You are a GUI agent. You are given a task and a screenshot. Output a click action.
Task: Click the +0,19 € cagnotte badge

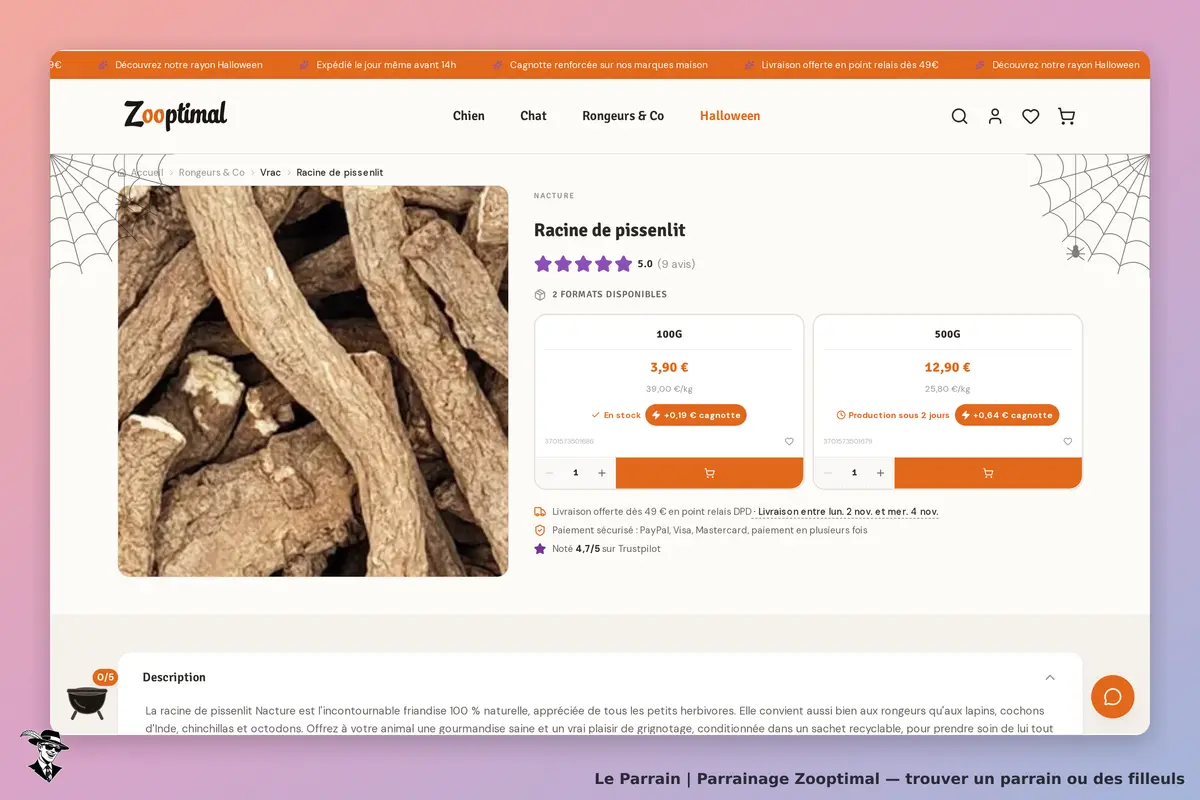click(696, 415)
